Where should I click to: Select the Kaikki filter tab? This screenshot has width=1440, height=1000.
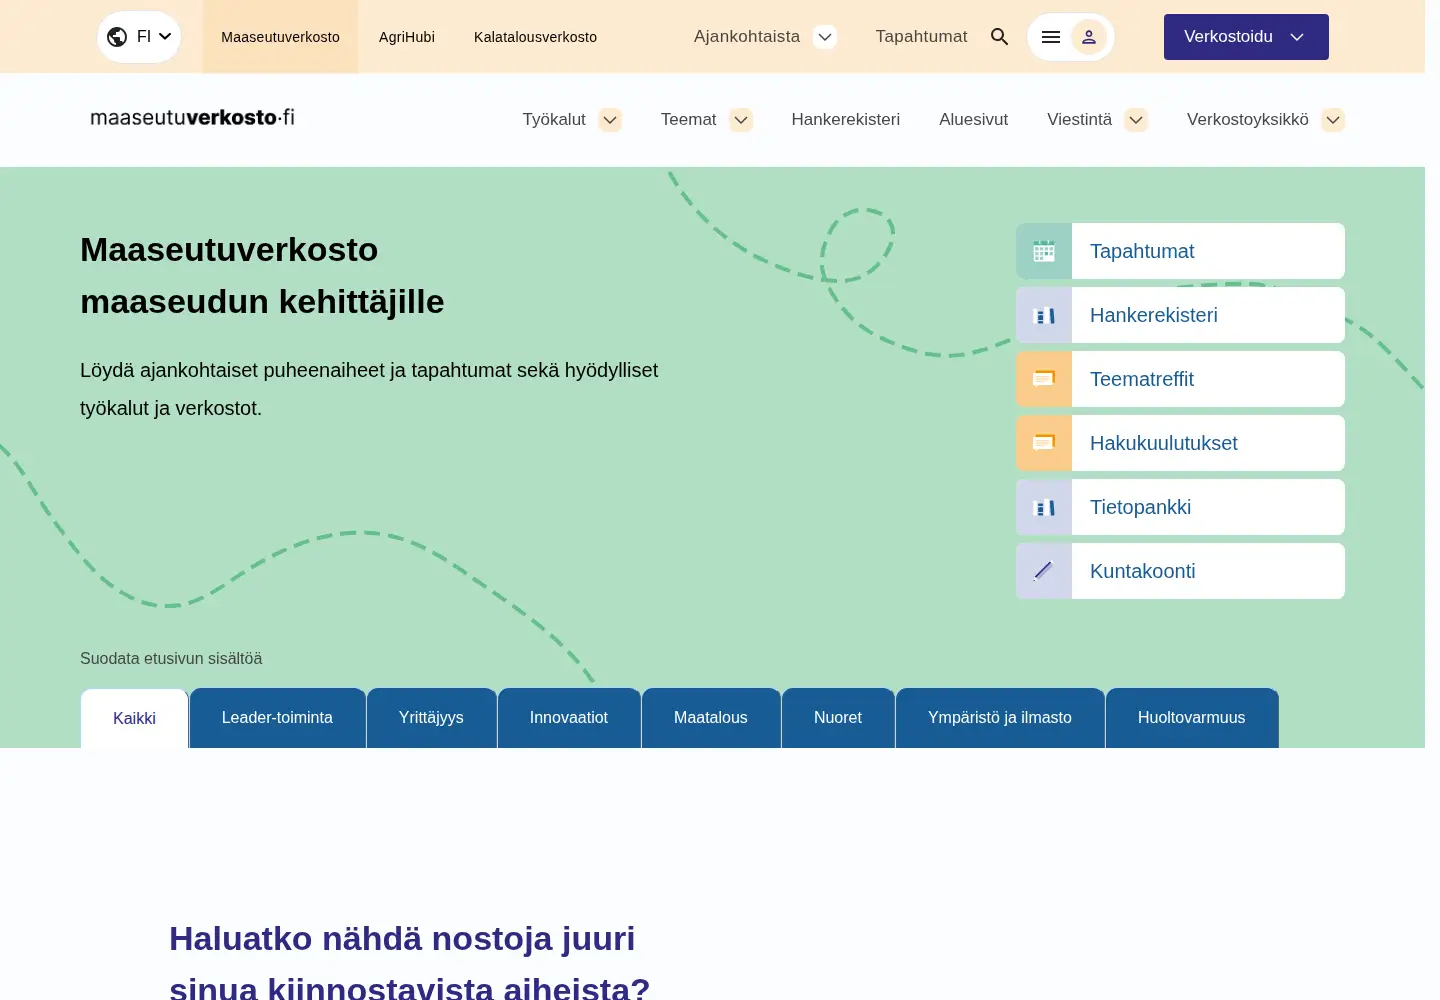point(134,718)
